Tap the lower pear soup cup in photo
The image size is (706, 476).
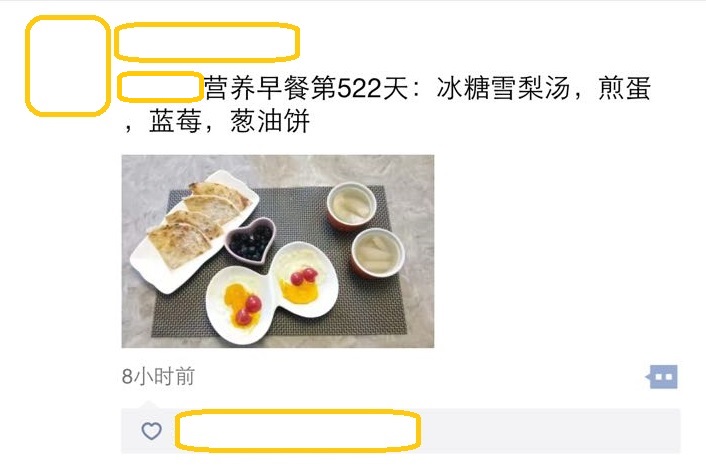tap(377, 253)
